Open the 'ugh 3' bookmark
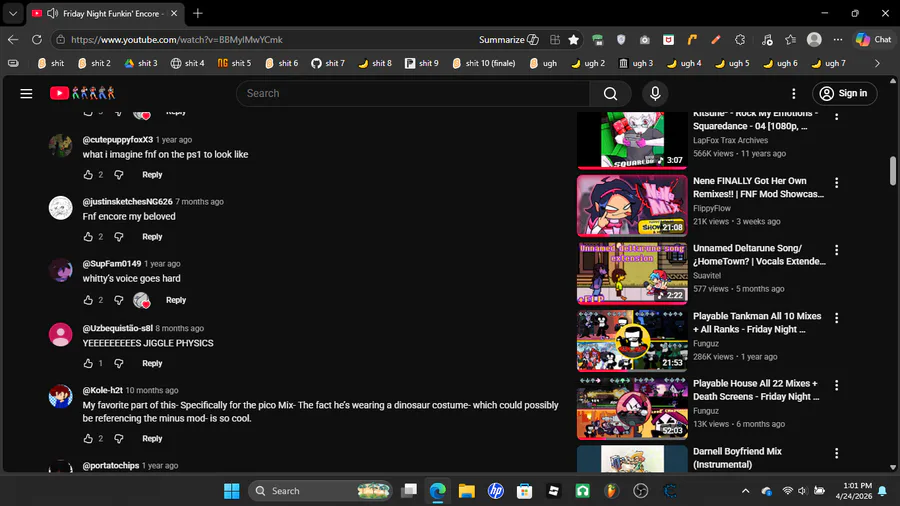This screenshot has width=900, height=506. click(636, 64)
